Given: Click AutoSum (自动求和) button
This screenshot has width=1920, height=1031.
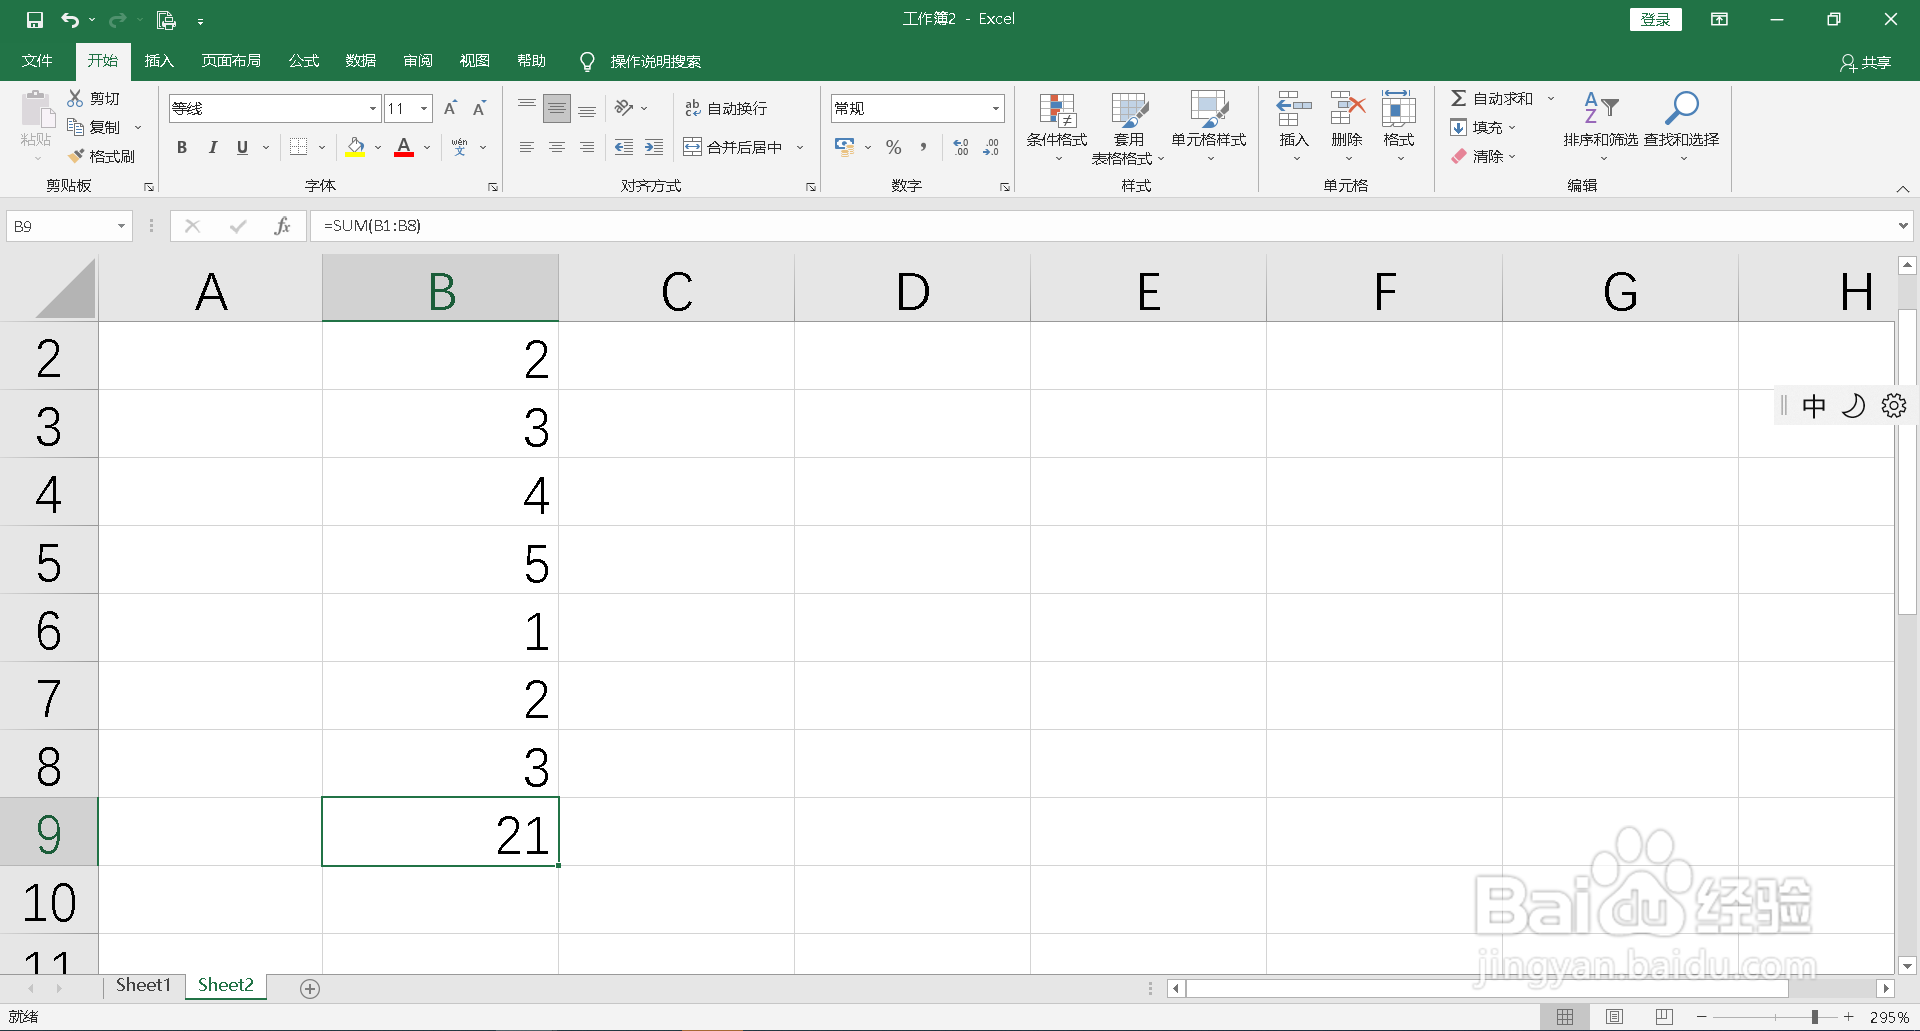Looking at the screenshot, I should tap(1492, 98).
